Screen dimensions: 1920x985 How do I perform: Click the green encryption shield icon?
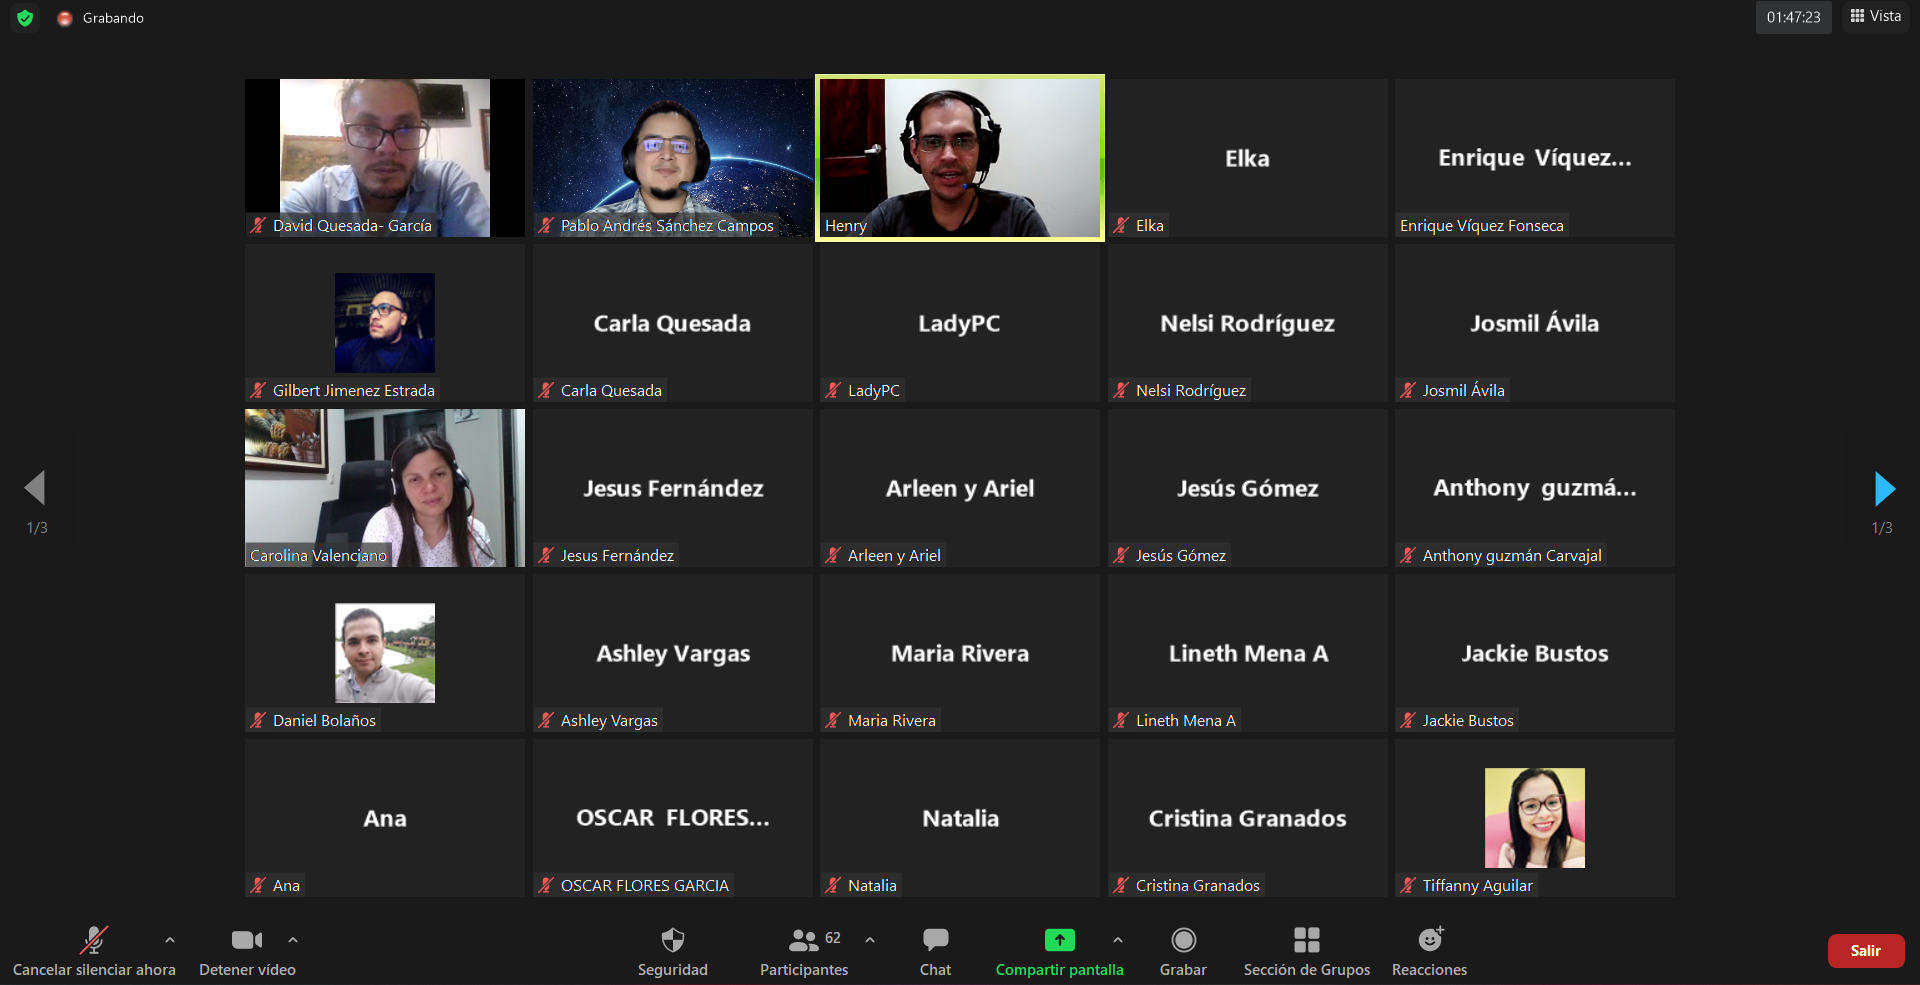pyautogui.click(x=25, y=18)
